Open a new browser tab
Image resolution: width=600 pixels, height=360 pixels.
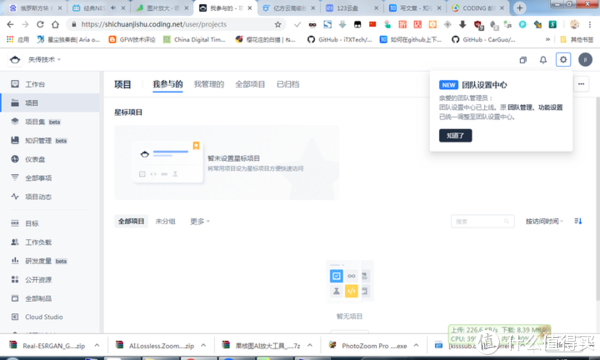(520, 8)
